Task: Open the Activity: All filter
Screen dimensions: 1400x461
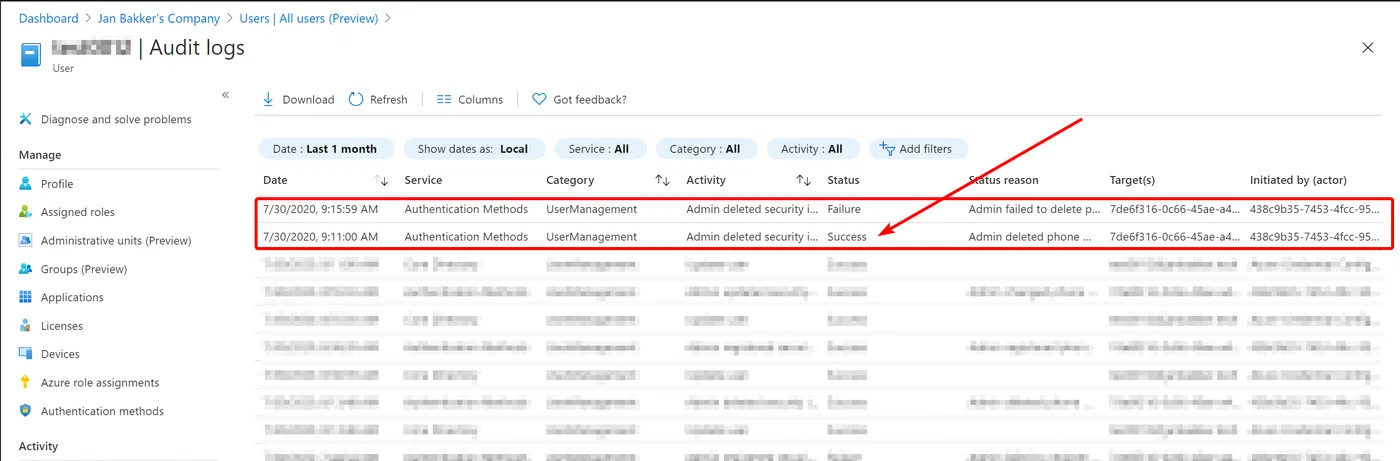Action: 813,149
